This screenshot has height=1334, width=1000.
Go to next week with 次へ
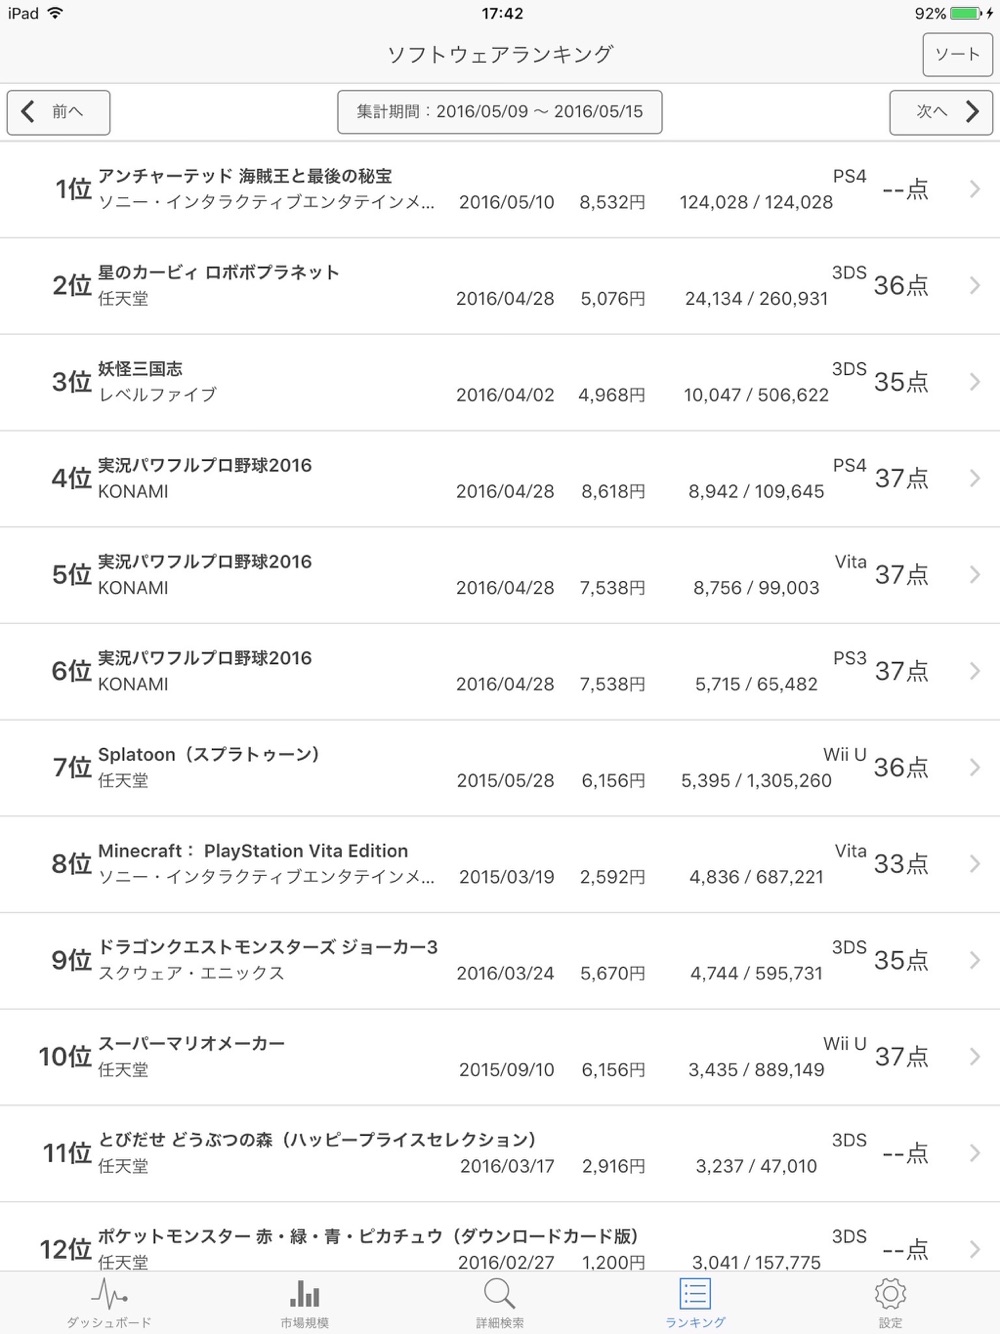coord(941,112)
